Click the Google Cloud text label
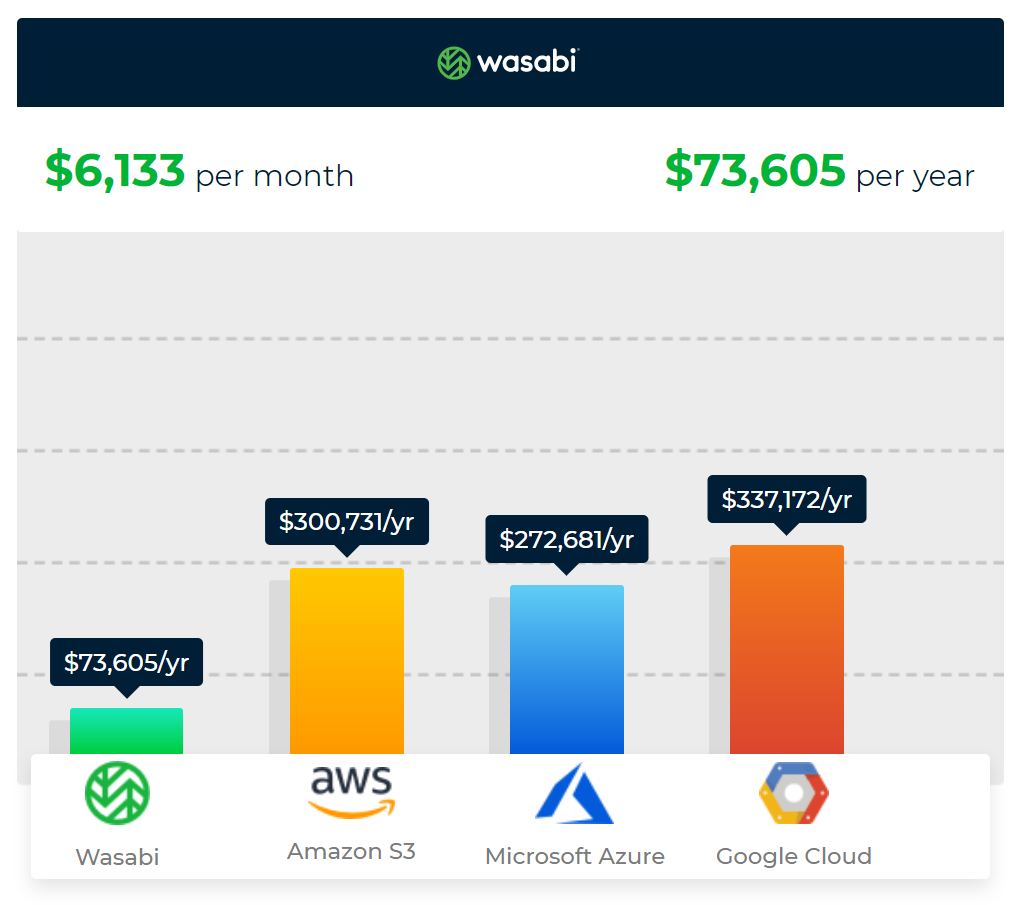 (x=794, y=856)
